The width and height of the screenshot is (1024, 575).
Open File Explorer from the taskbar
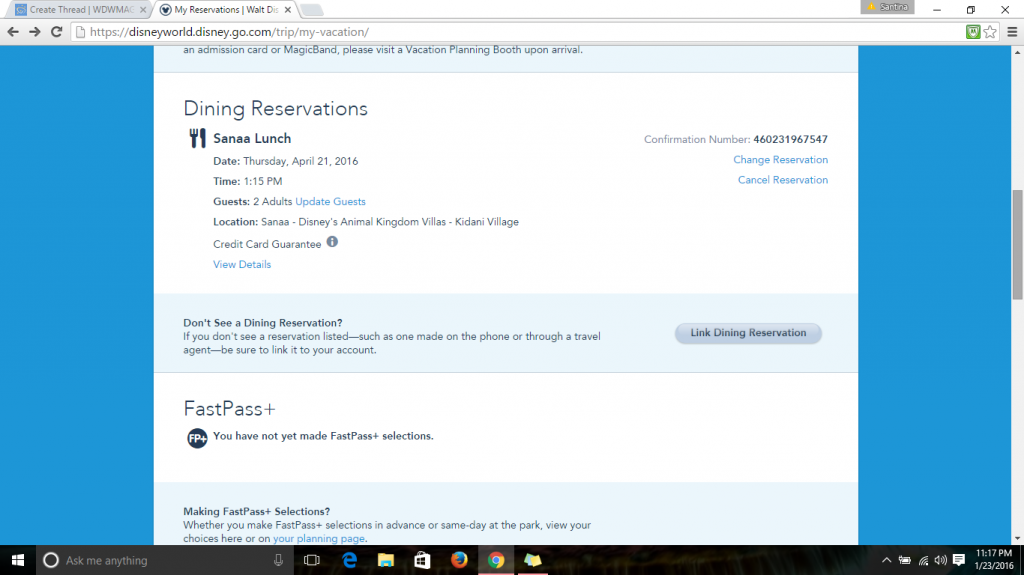click(386, 560)
